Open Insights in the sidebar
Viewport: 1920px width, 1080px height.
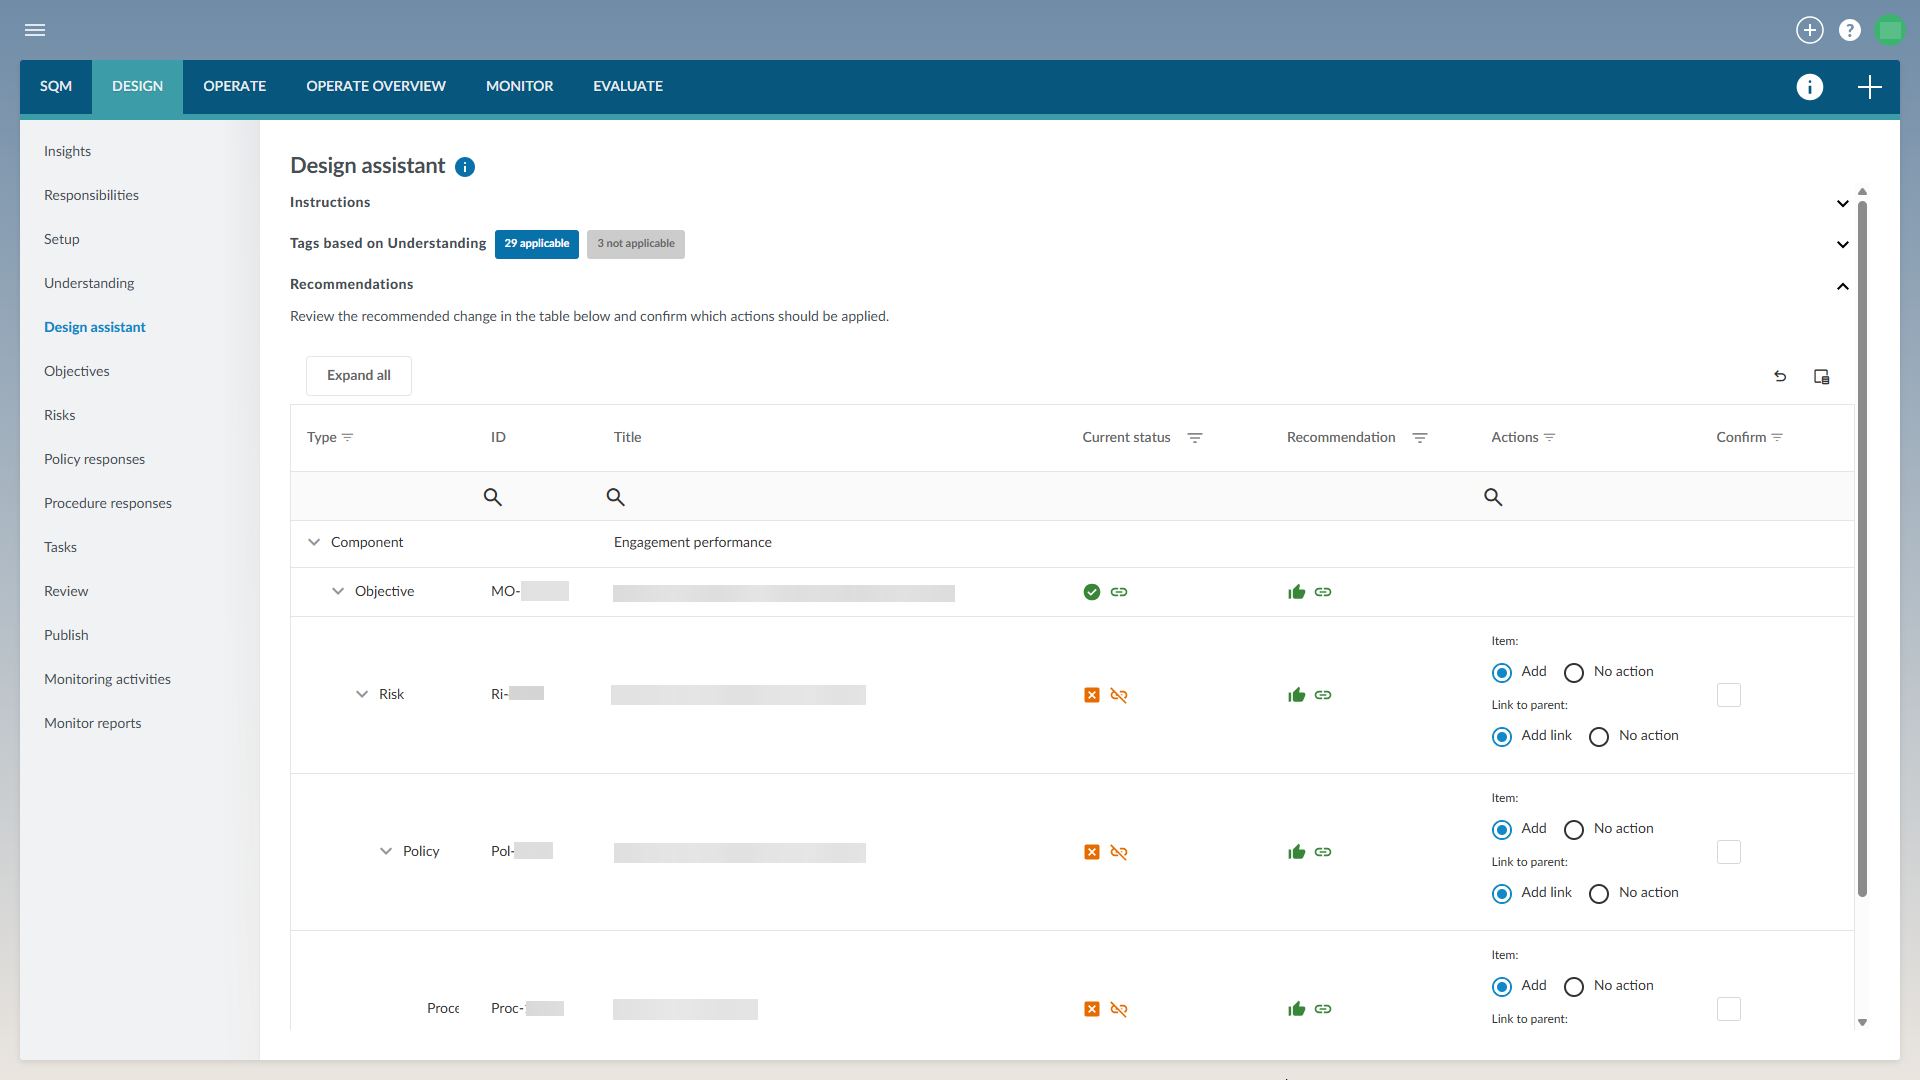click(67, 152)
